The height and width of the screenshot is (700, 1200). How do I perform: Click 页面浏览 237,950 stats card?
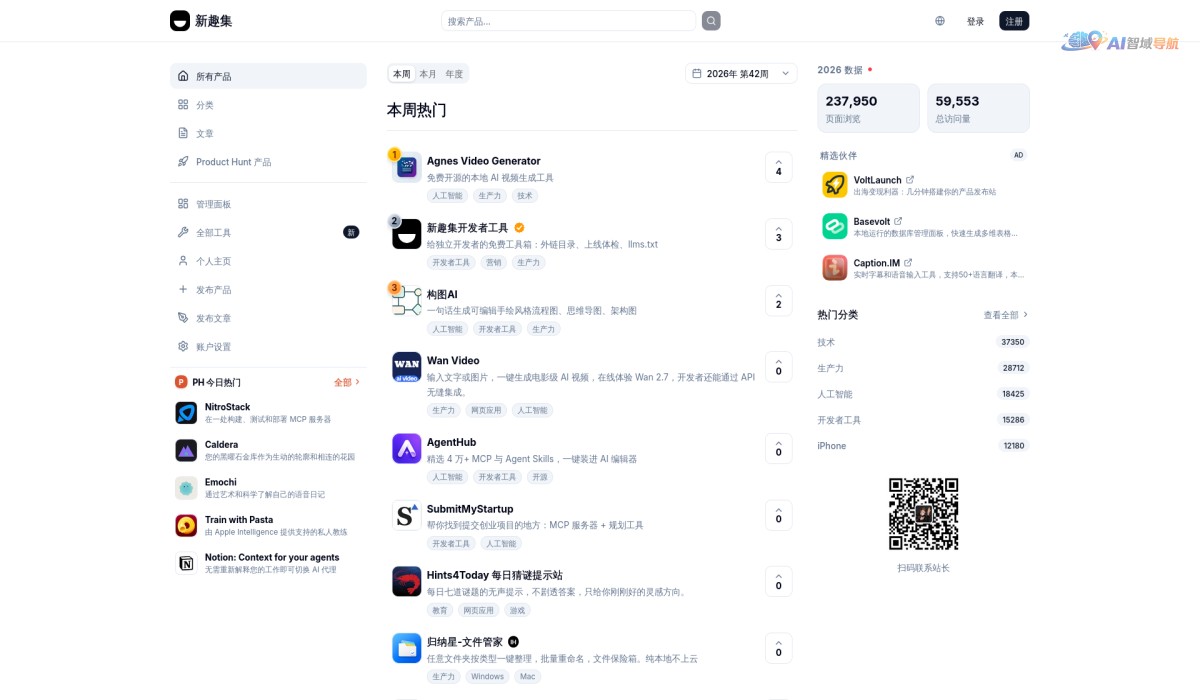[x=868, y=108]
